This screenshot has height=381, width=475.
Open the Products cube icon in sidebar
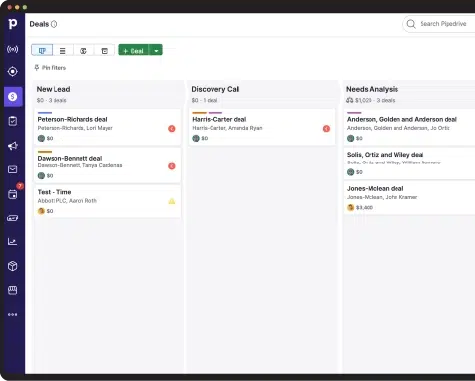pos(13,266)
